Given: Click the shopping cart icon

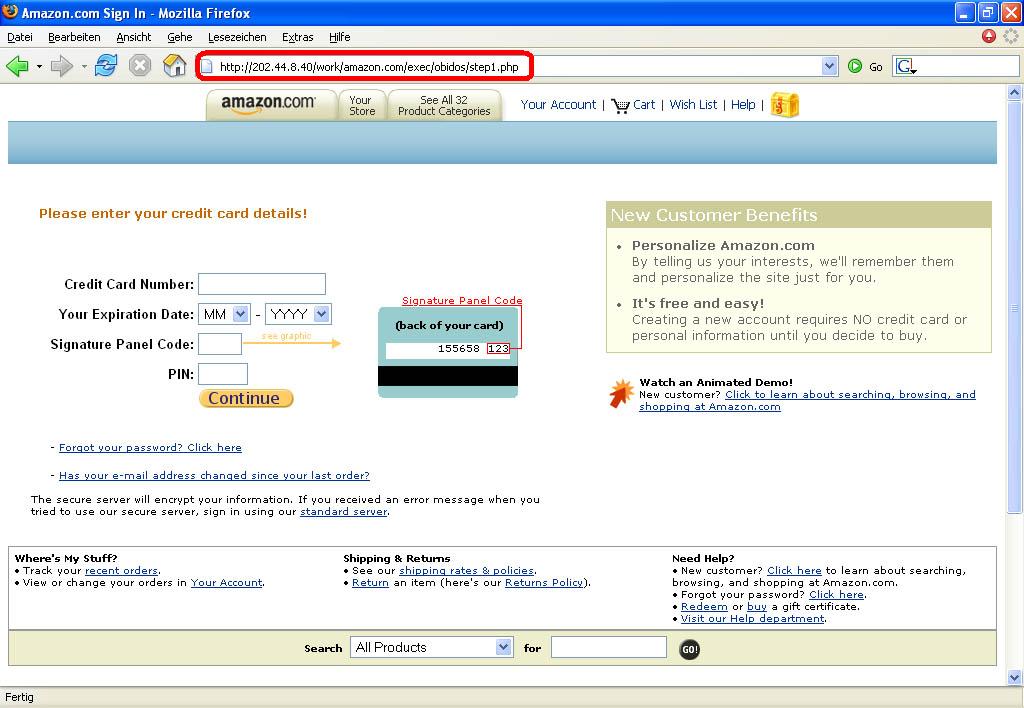Looking at the screenshot, I should (x=620, y=105).
